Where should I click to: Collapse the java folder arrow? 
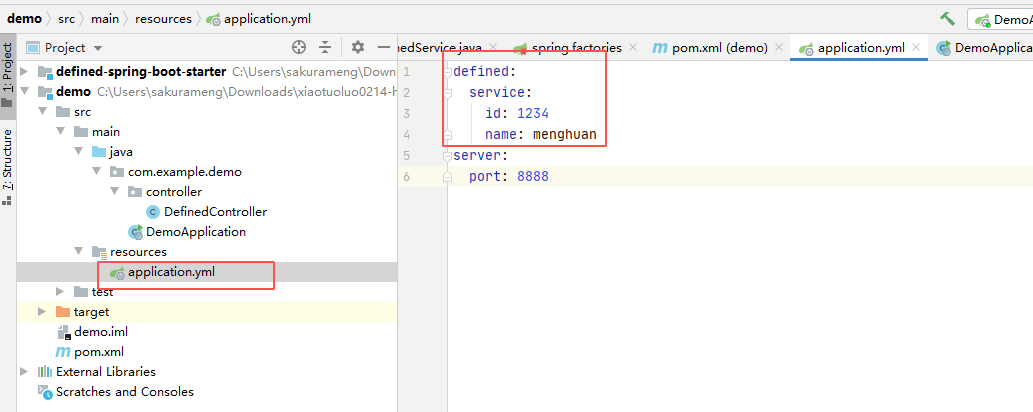(78, 152)
